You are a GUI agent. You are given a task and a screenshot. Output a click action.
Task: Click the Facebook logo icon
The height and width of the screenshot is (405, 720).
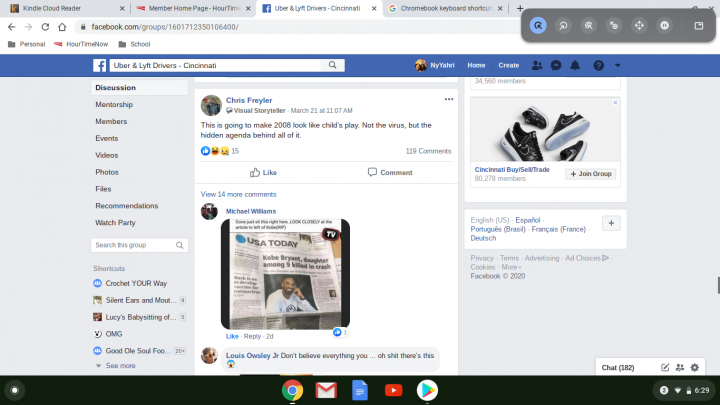[100, 65]
